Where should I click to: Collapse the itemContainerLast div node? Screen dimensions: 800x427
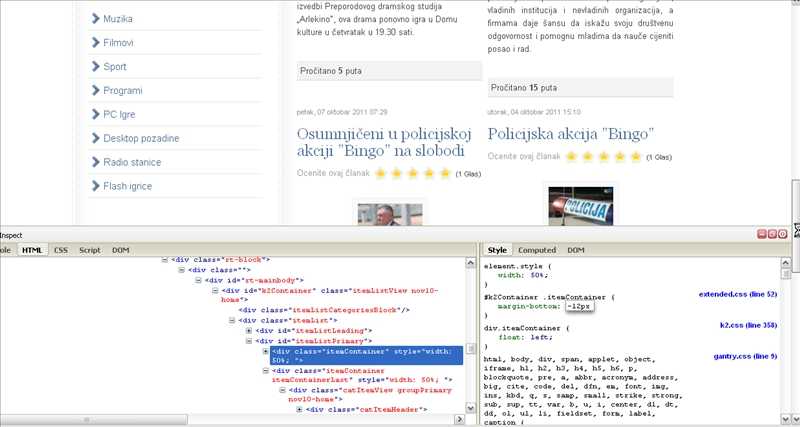click(x=265, y=371)
